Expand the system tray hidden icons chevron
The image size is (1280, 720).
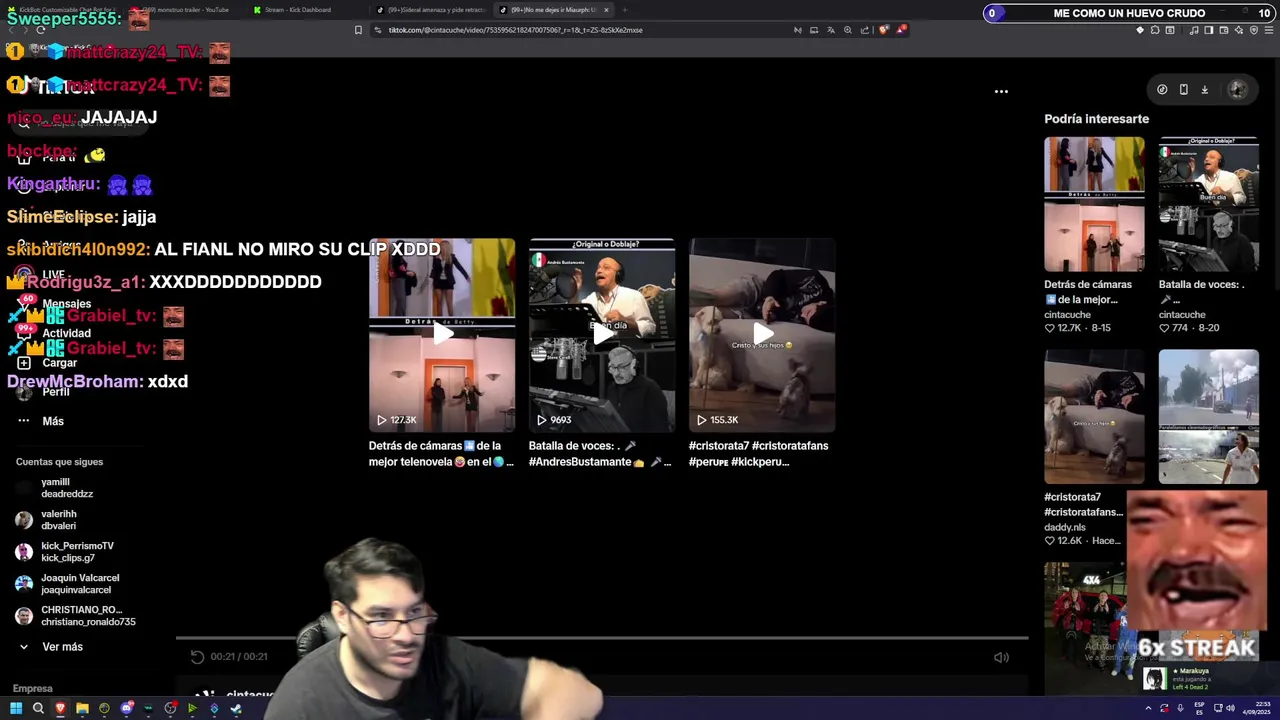pyautogui.click(x=1147, y=708)
